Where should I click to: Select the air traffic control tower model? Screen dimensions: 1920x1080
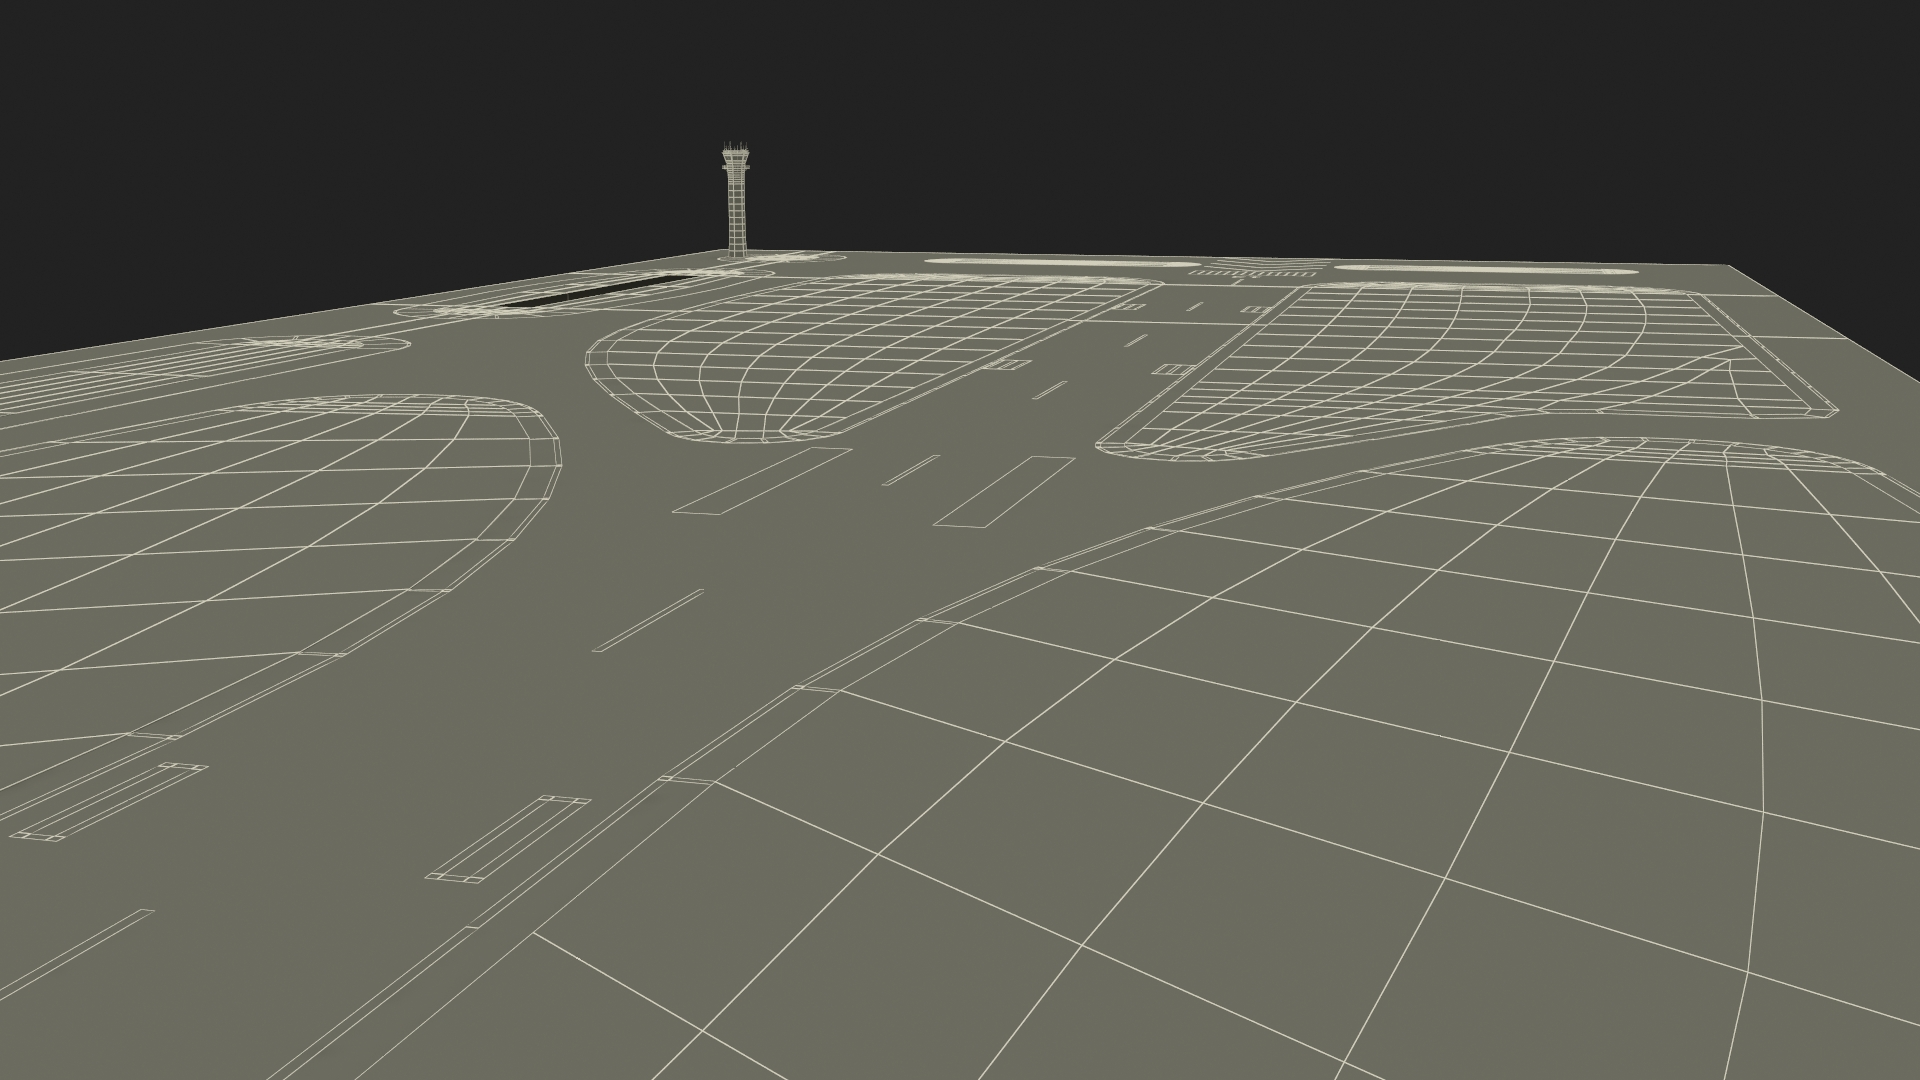(x=735, y=200)
